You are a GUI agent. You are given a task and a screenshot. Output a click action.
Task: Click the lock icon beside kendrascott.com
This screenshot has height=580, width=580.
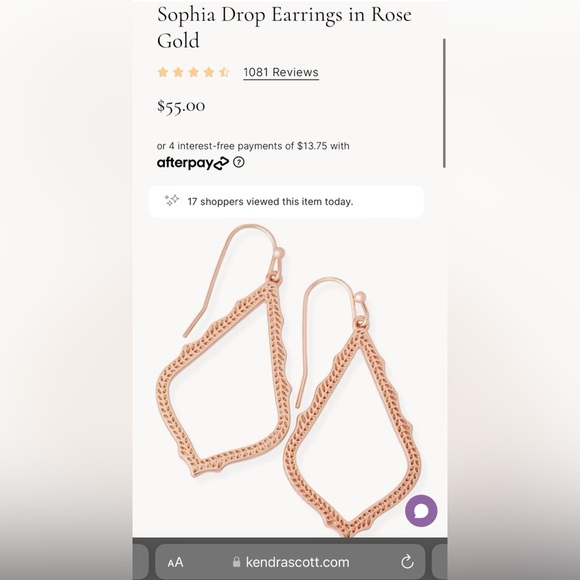tap(236, 562)
